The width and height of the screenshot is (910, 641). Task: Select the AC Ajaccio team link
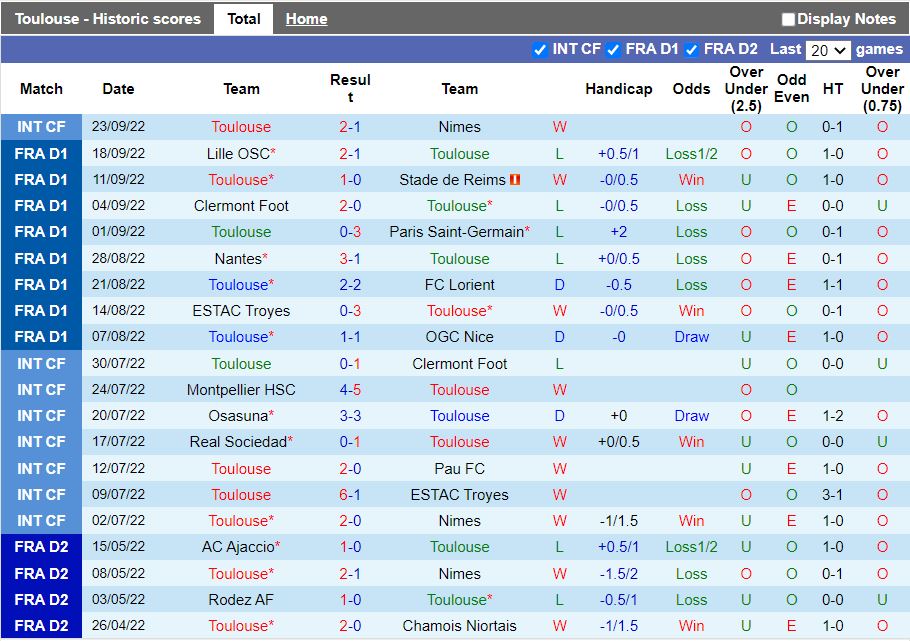point(238,547)
